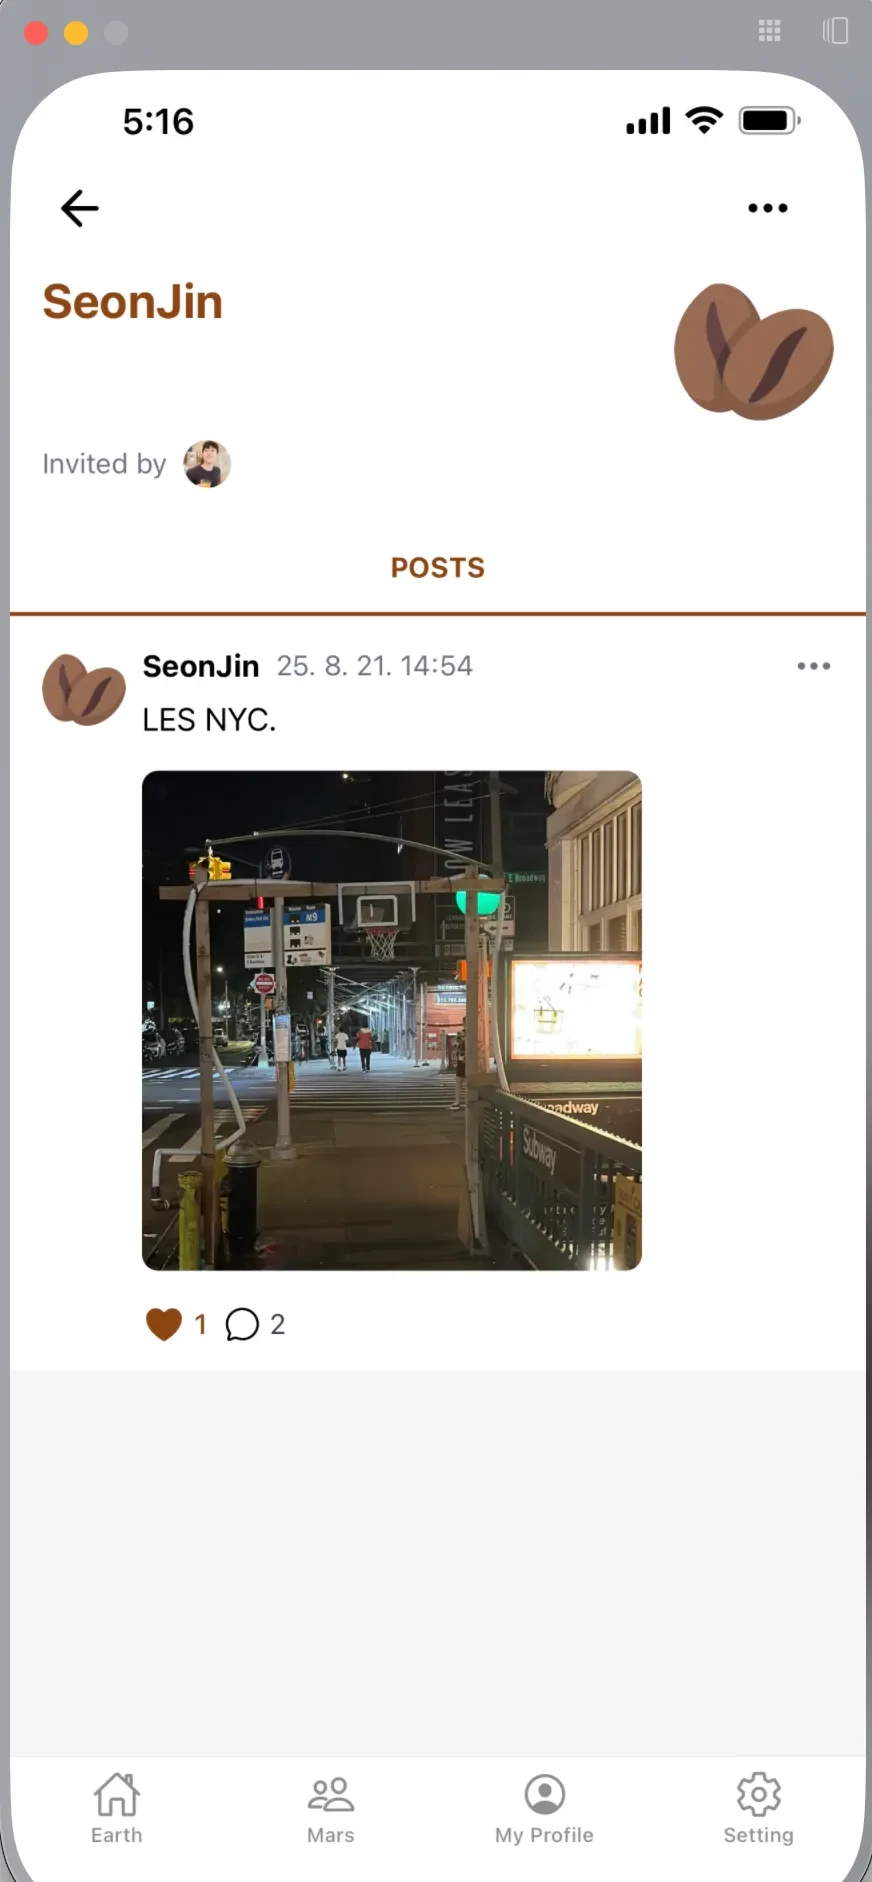
Task: Click the SeonJin profile title
Action: coord(133,302)
